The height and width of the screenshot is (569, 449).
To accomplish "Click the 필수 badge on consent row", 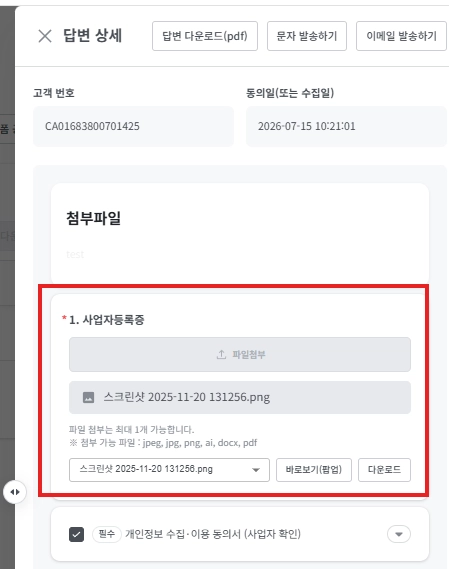I will pos(107,534).
